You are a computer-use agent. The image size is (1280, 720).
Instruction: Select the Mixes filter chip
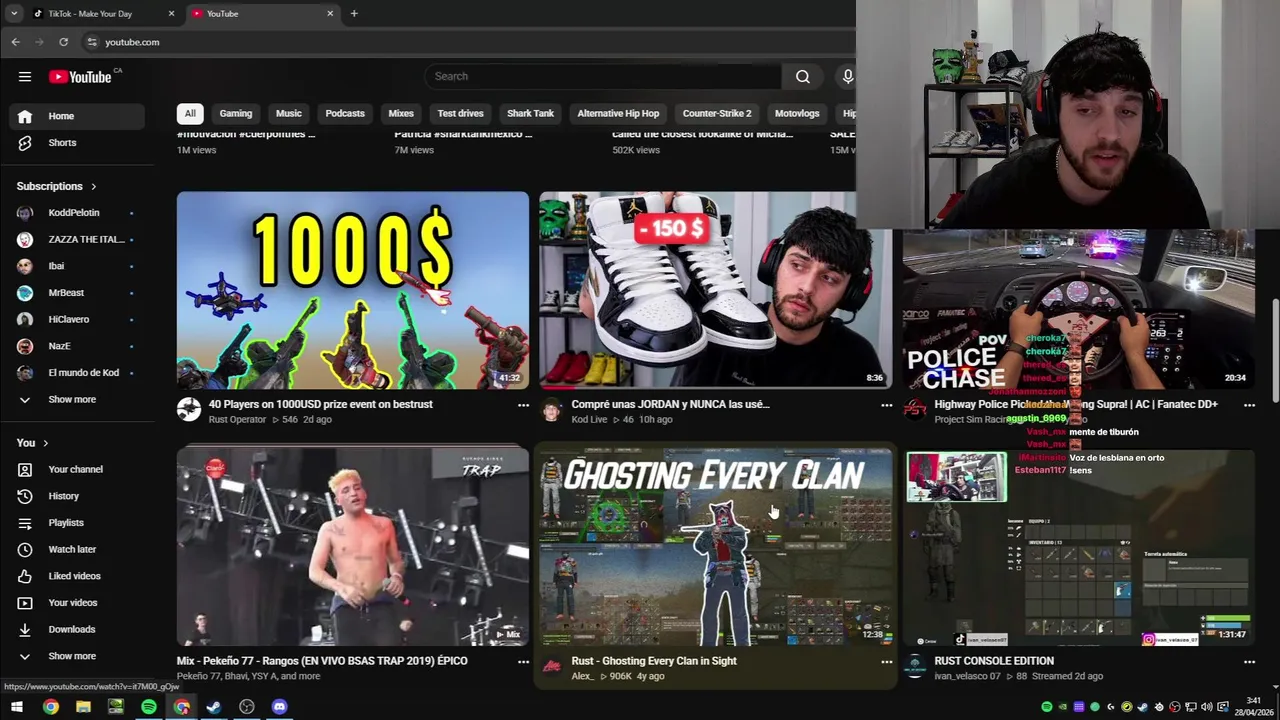[401, 114]
